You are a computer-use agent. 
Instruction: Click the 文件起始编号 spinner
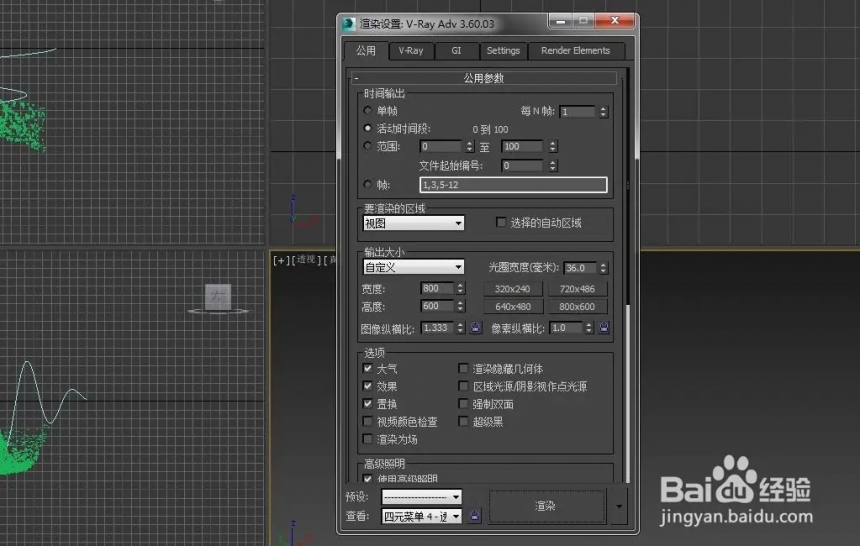(x=553, y=165)
